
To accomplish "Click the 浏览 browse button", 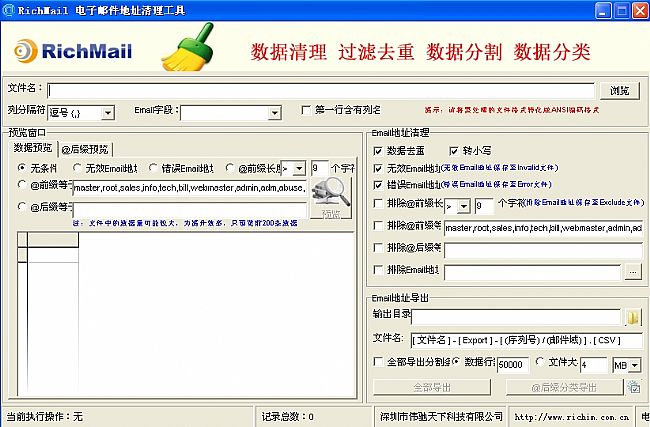I will [x=620, y=90].
